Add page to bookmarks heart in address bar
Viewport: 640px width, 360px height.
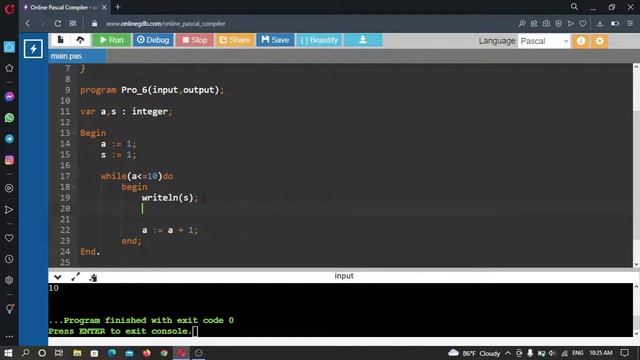583,24
